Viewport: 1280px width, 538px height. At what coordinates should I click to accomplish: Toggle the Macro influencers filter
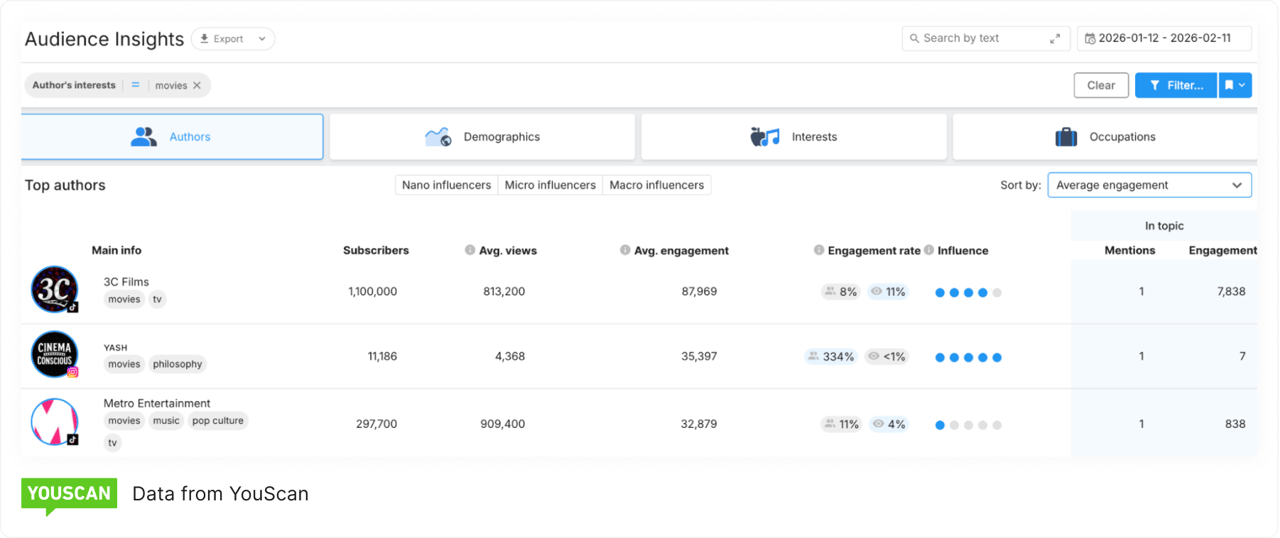point(656,185)
